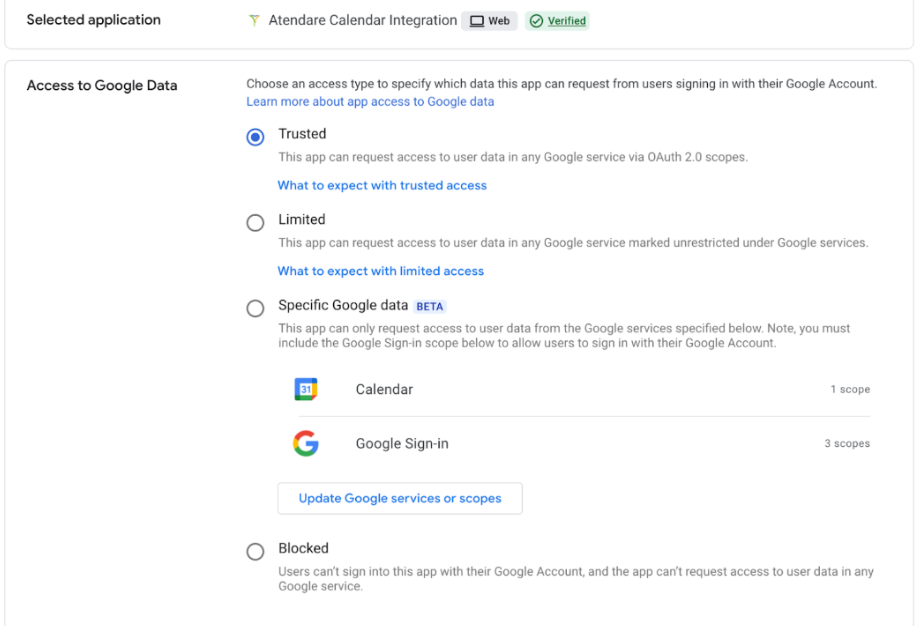
Task: Click the Web platform badge icon
Action: (x=477, y=21)
